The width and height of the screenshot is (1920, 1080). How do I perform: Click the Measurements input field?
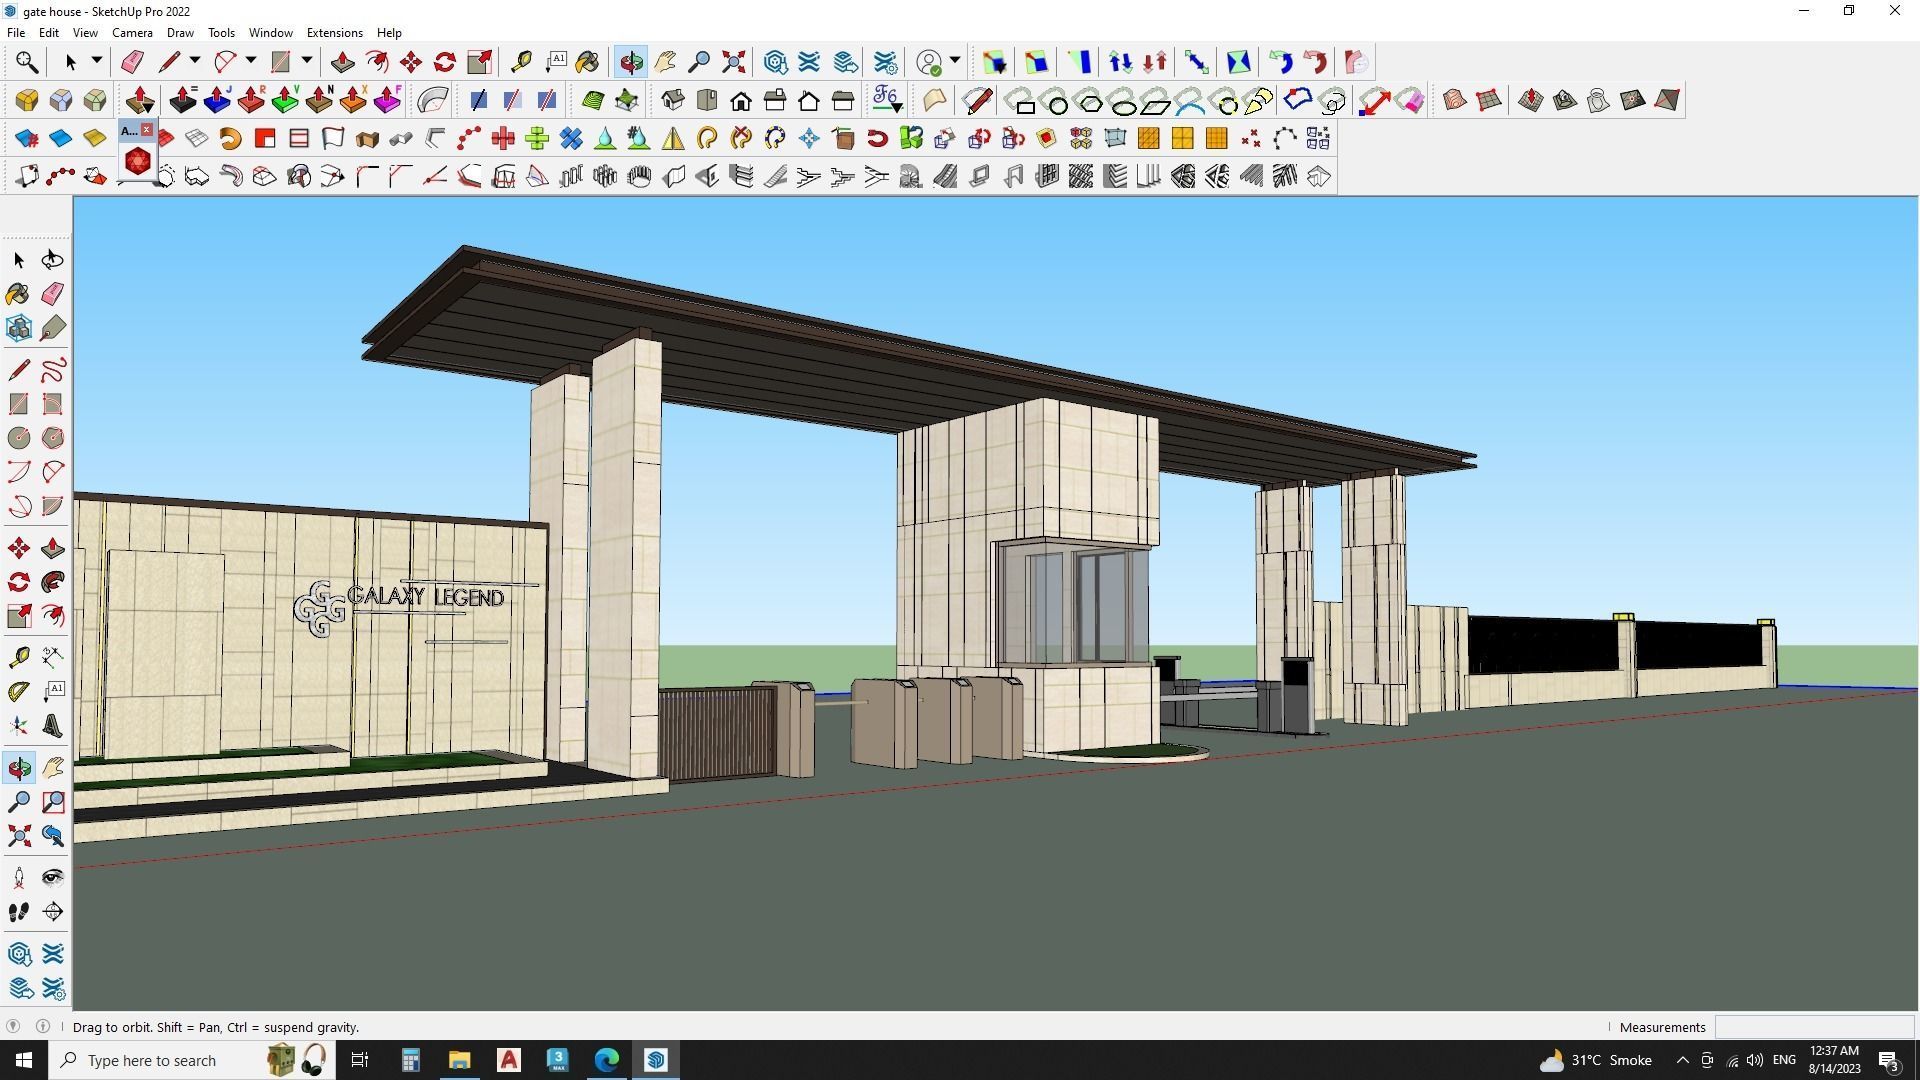(x=1813, y=1027)
